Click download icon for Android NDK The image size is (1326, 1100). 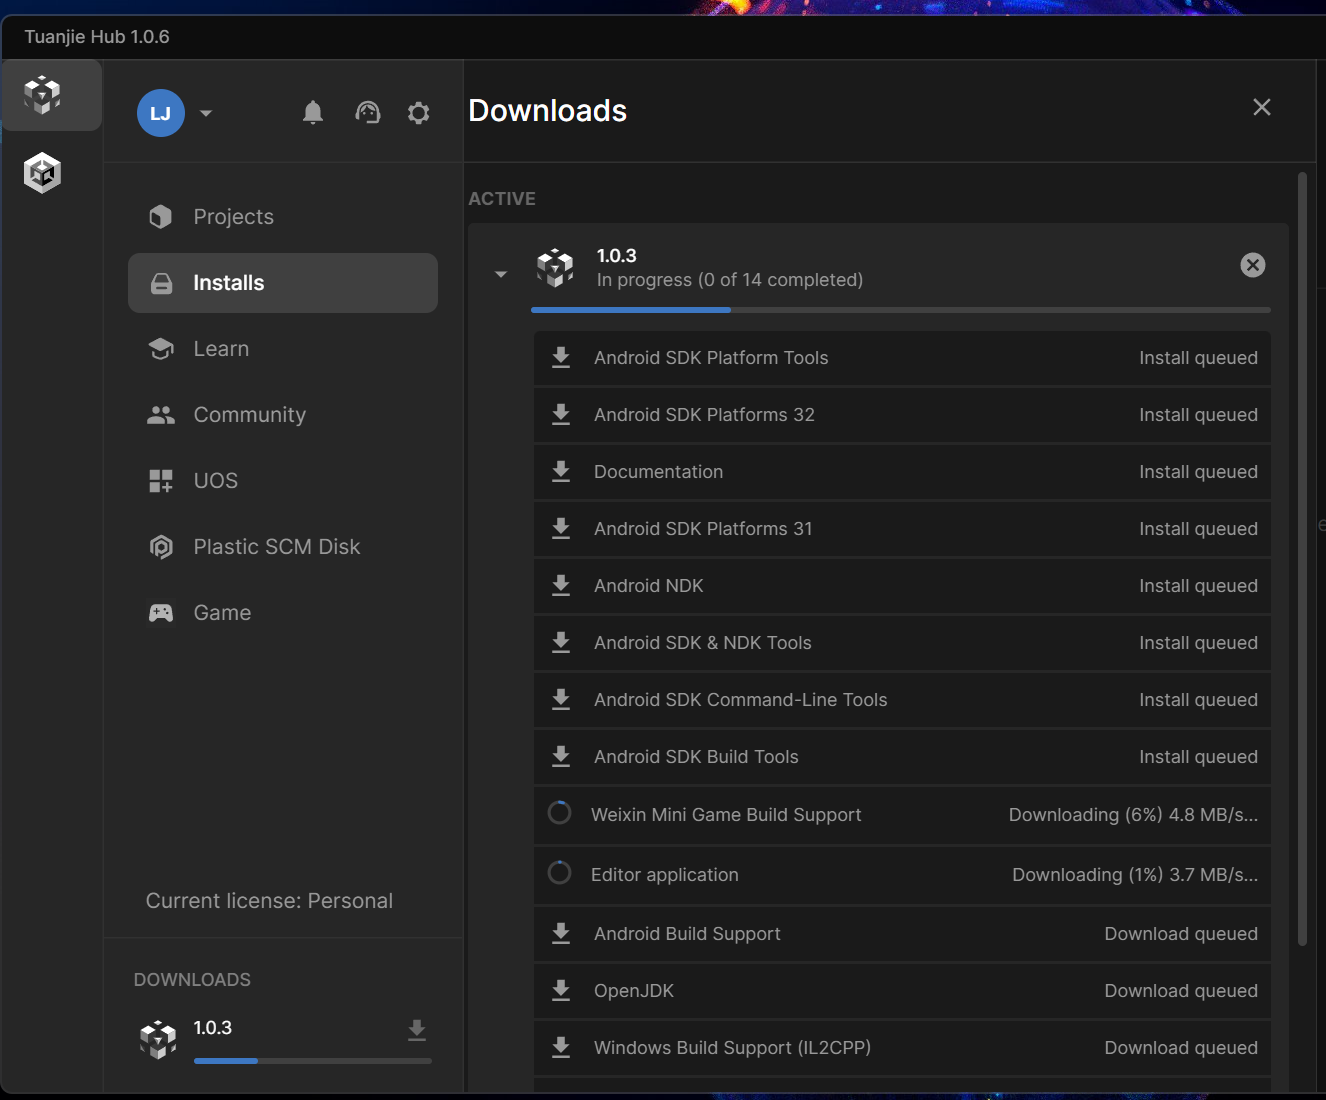tap(561, 586)
